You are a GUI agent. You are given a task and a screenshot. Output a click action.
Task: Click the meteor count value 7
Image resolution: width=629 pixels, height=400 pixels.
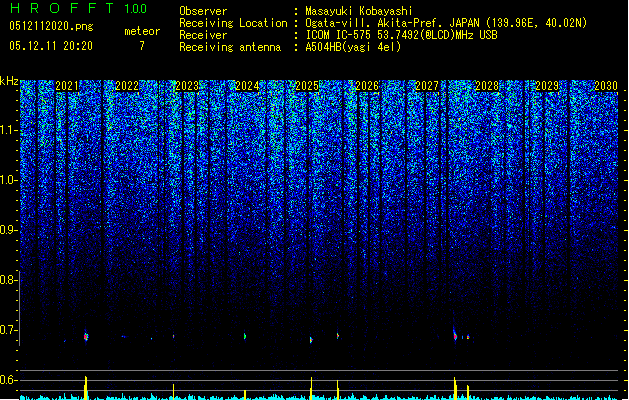point(142,46)
